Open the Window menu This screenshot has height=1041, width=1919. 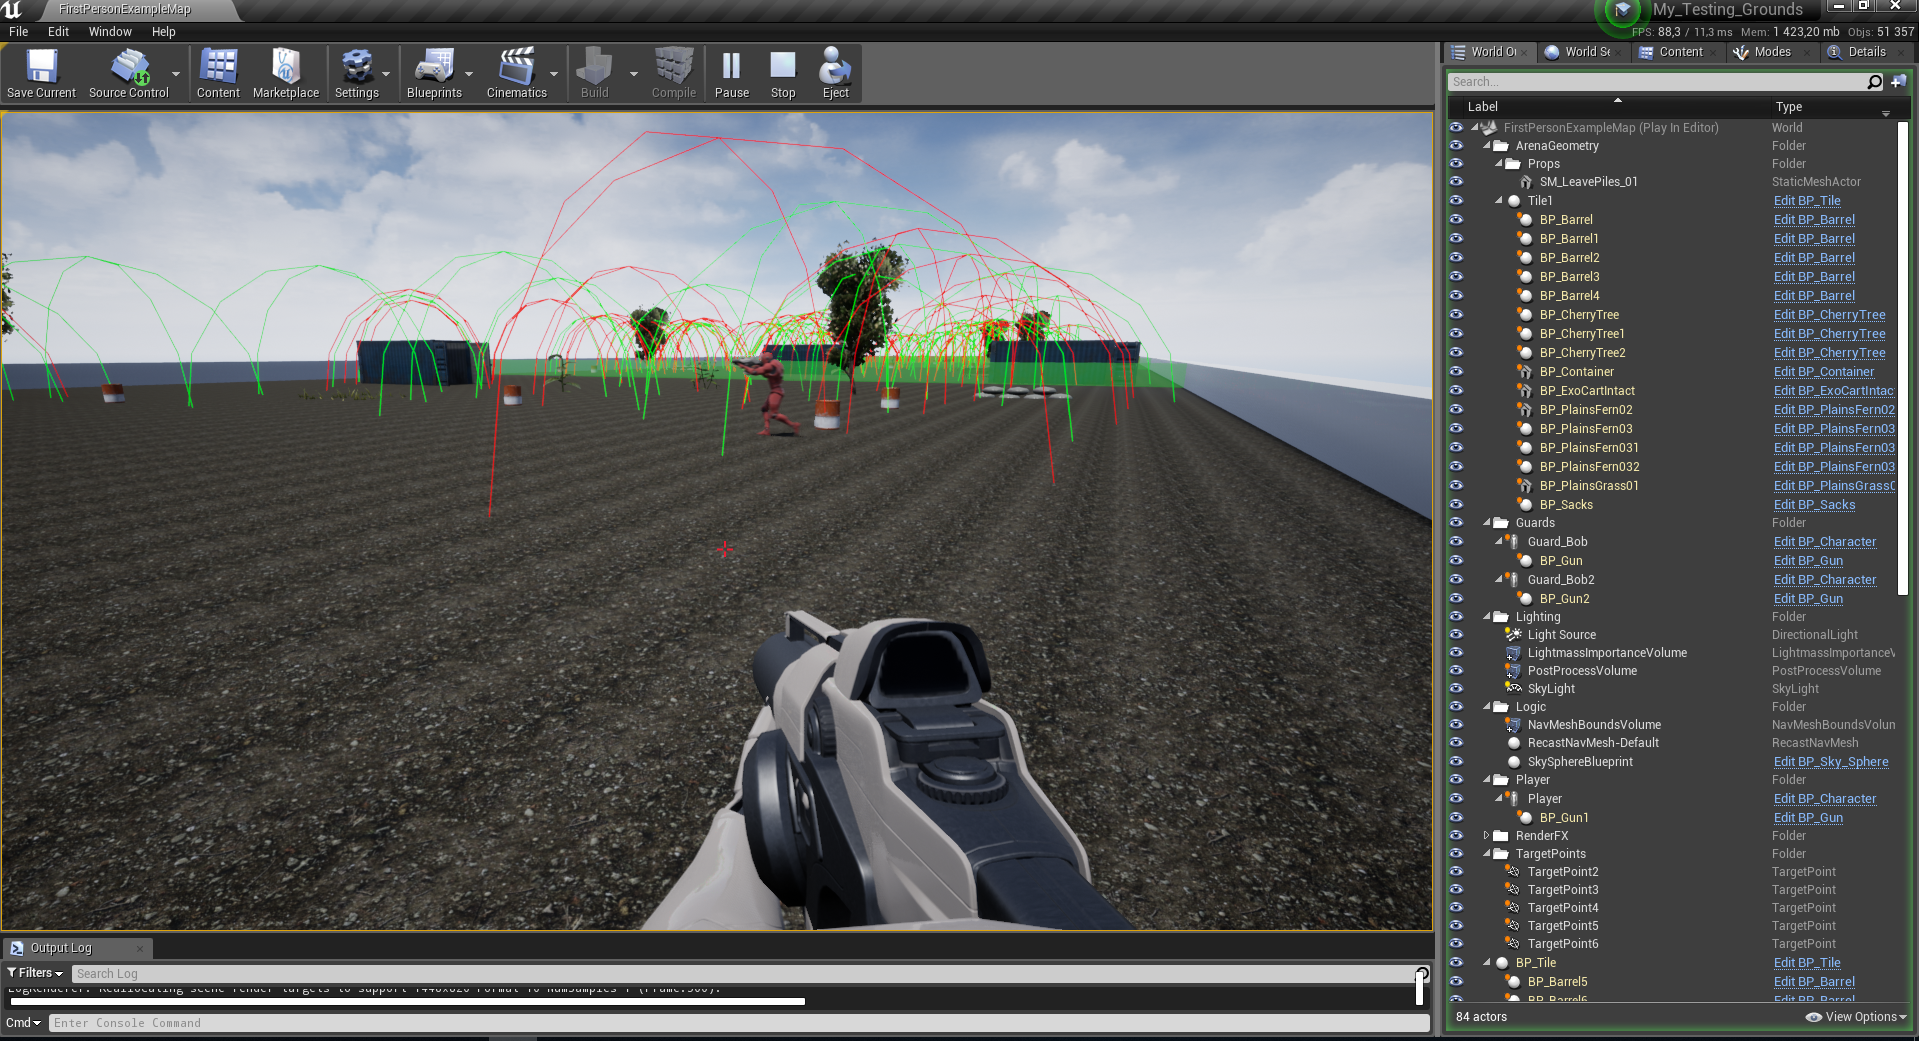[110, 32]
